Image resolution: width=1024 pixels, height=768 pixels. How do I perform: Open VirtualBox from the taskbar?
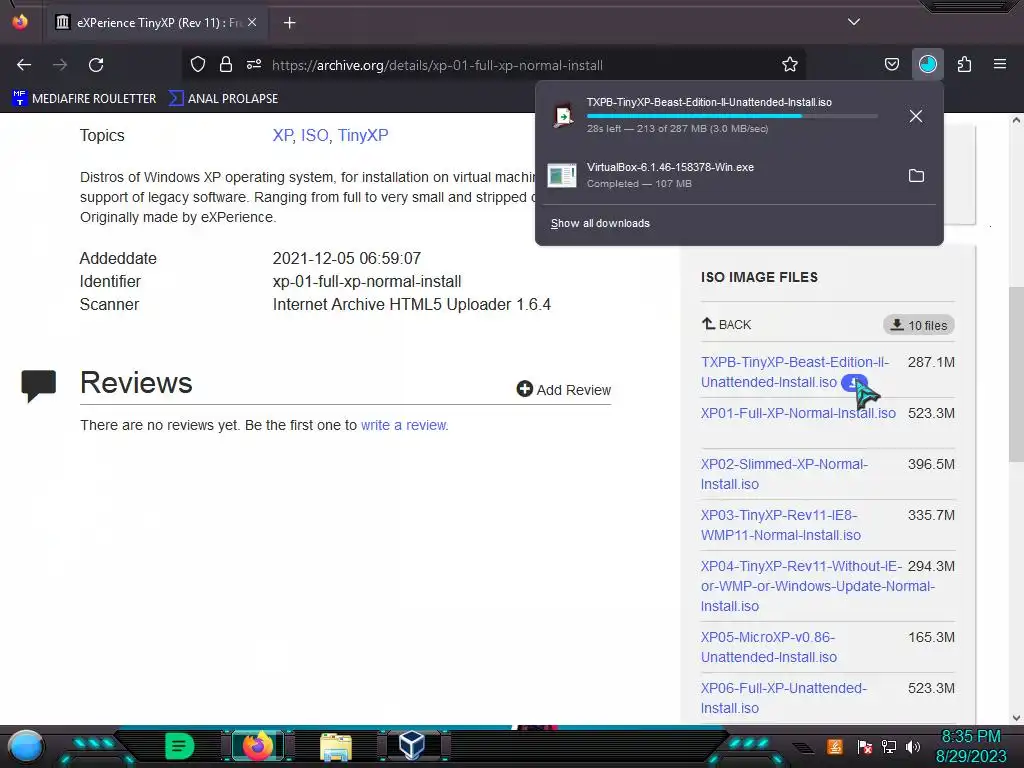click(412, 746)
